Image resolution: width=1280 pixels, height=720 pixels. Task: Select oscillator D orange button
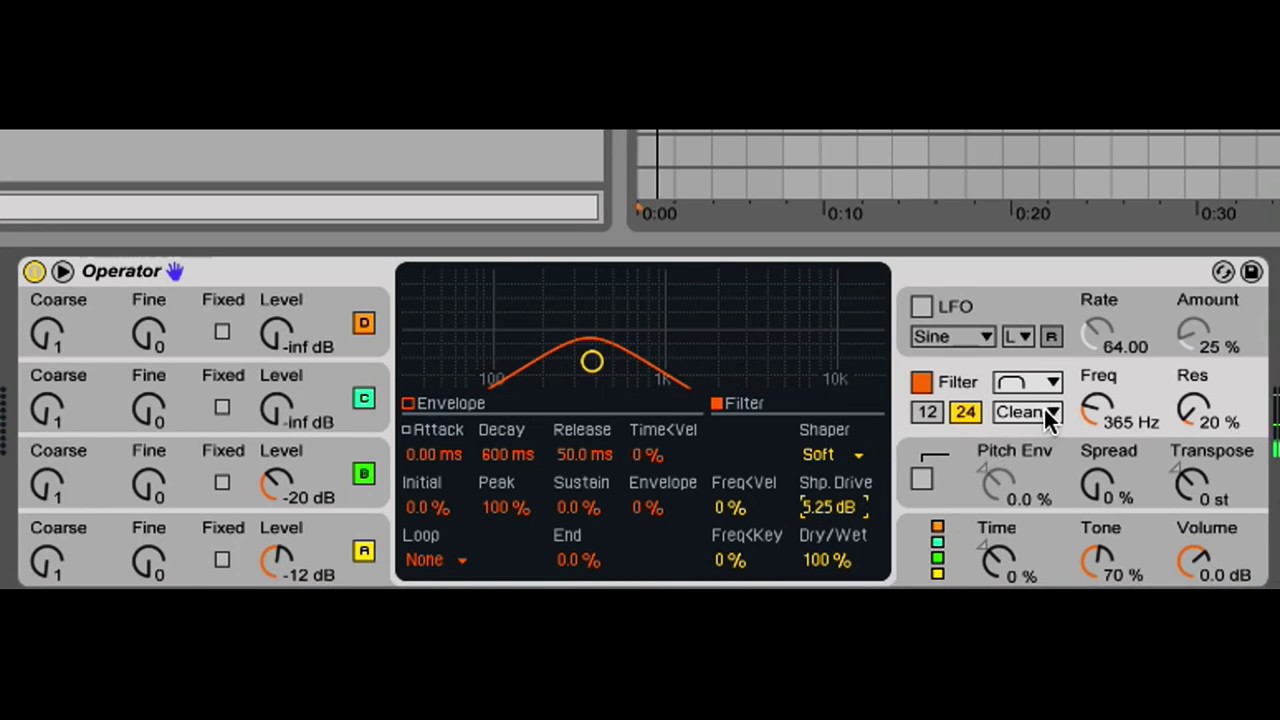[364, 323]
